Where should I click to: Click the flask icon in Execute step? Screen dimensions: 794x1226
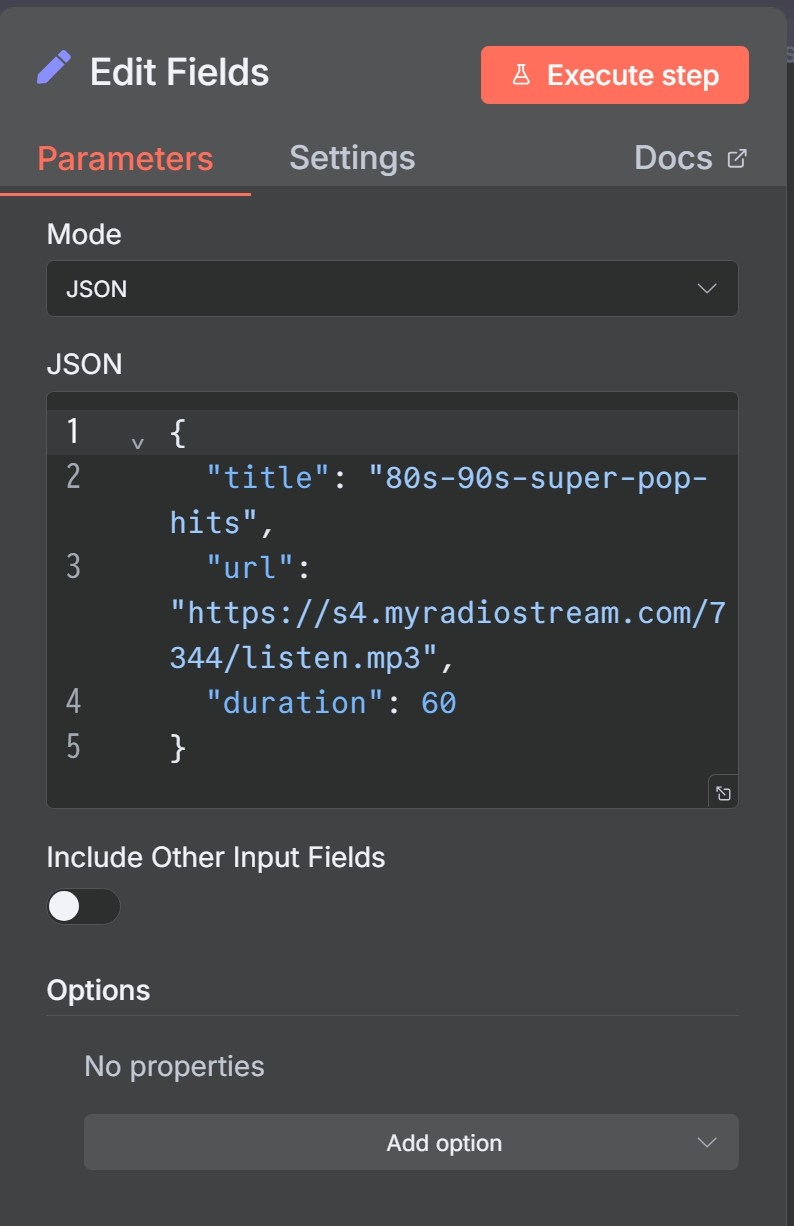click(x=521, y=76)
